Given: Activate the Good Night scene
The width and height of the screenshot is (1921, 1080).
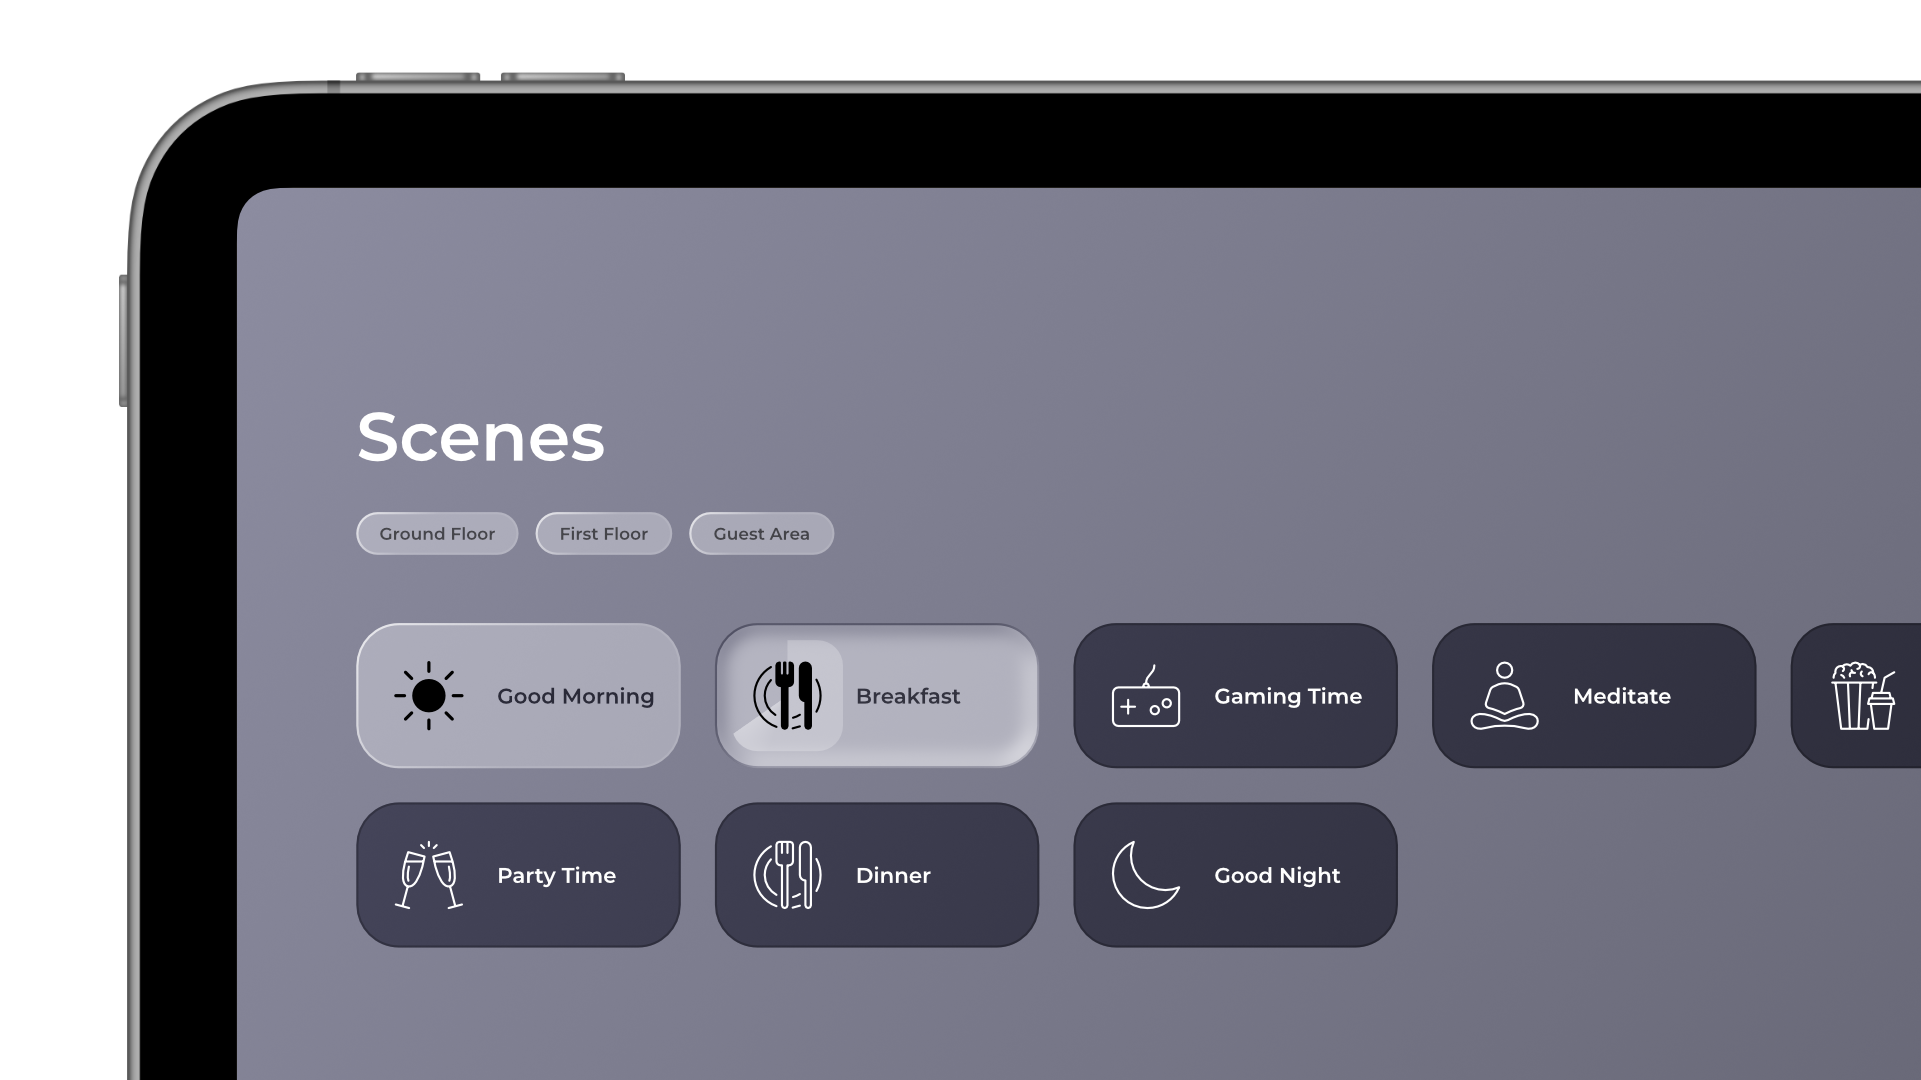Looking at the screenshot, I should pos(1235,874).
